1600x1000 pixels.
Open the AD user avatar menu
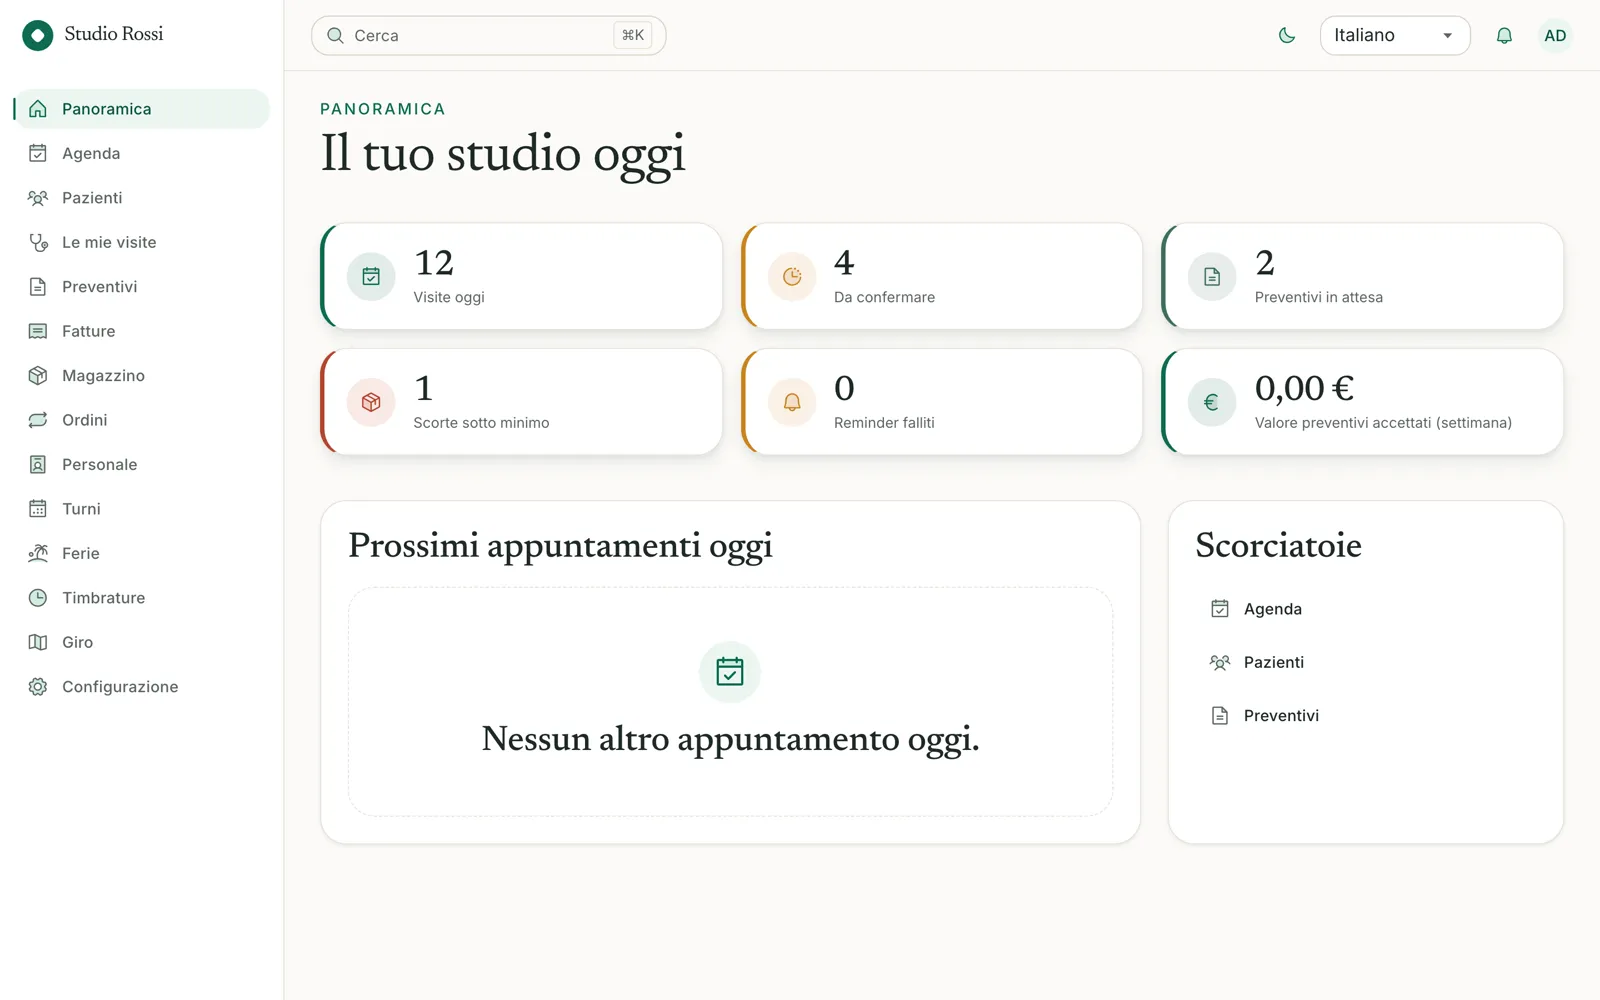tap(1555, 35)
